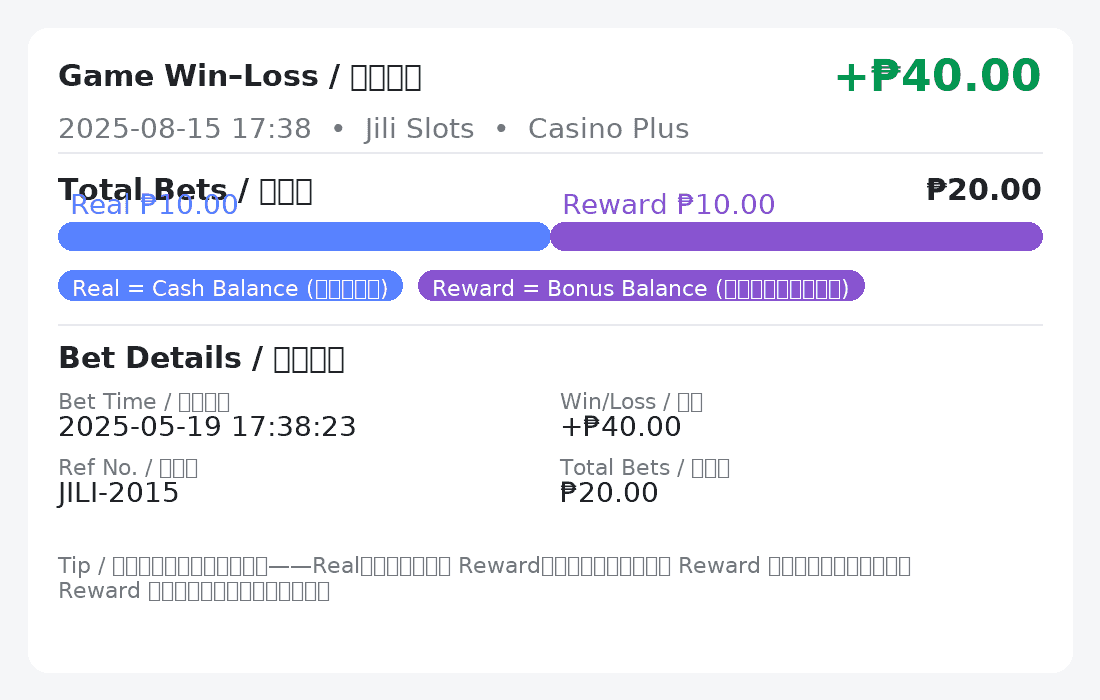Image resolution: width=1100 pixels, height=700 pixels.
Task: Select the JILI-2015 reference number
Action: click(x=118, y=494)
